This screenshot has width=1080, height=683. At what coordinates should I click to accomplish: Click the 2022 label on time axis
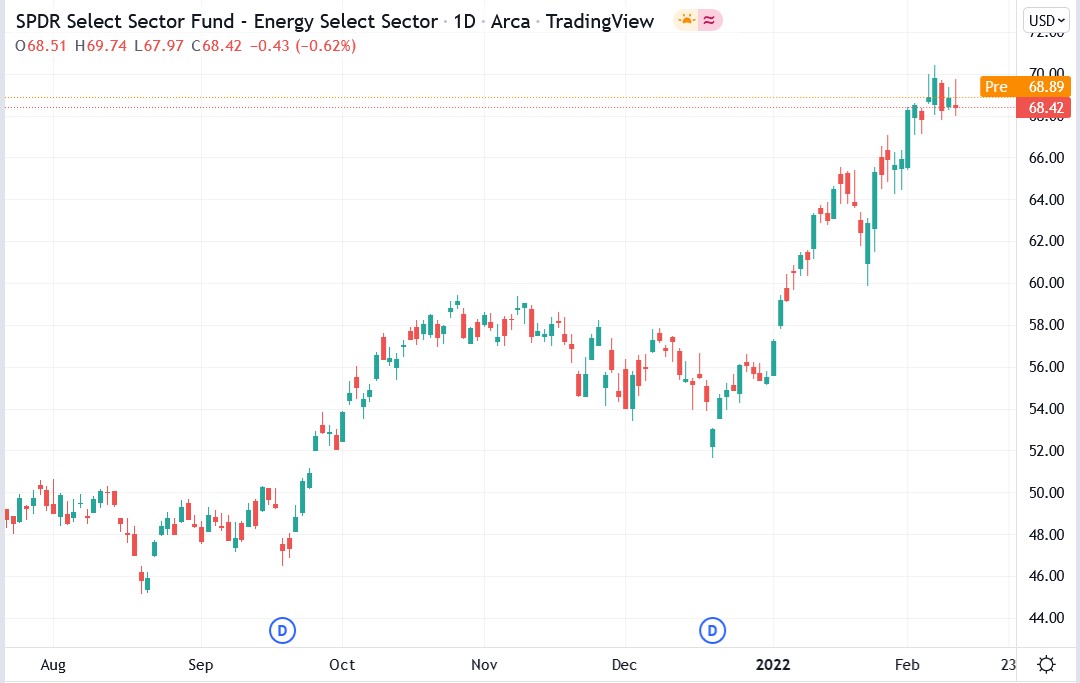(x=773, y=664)
